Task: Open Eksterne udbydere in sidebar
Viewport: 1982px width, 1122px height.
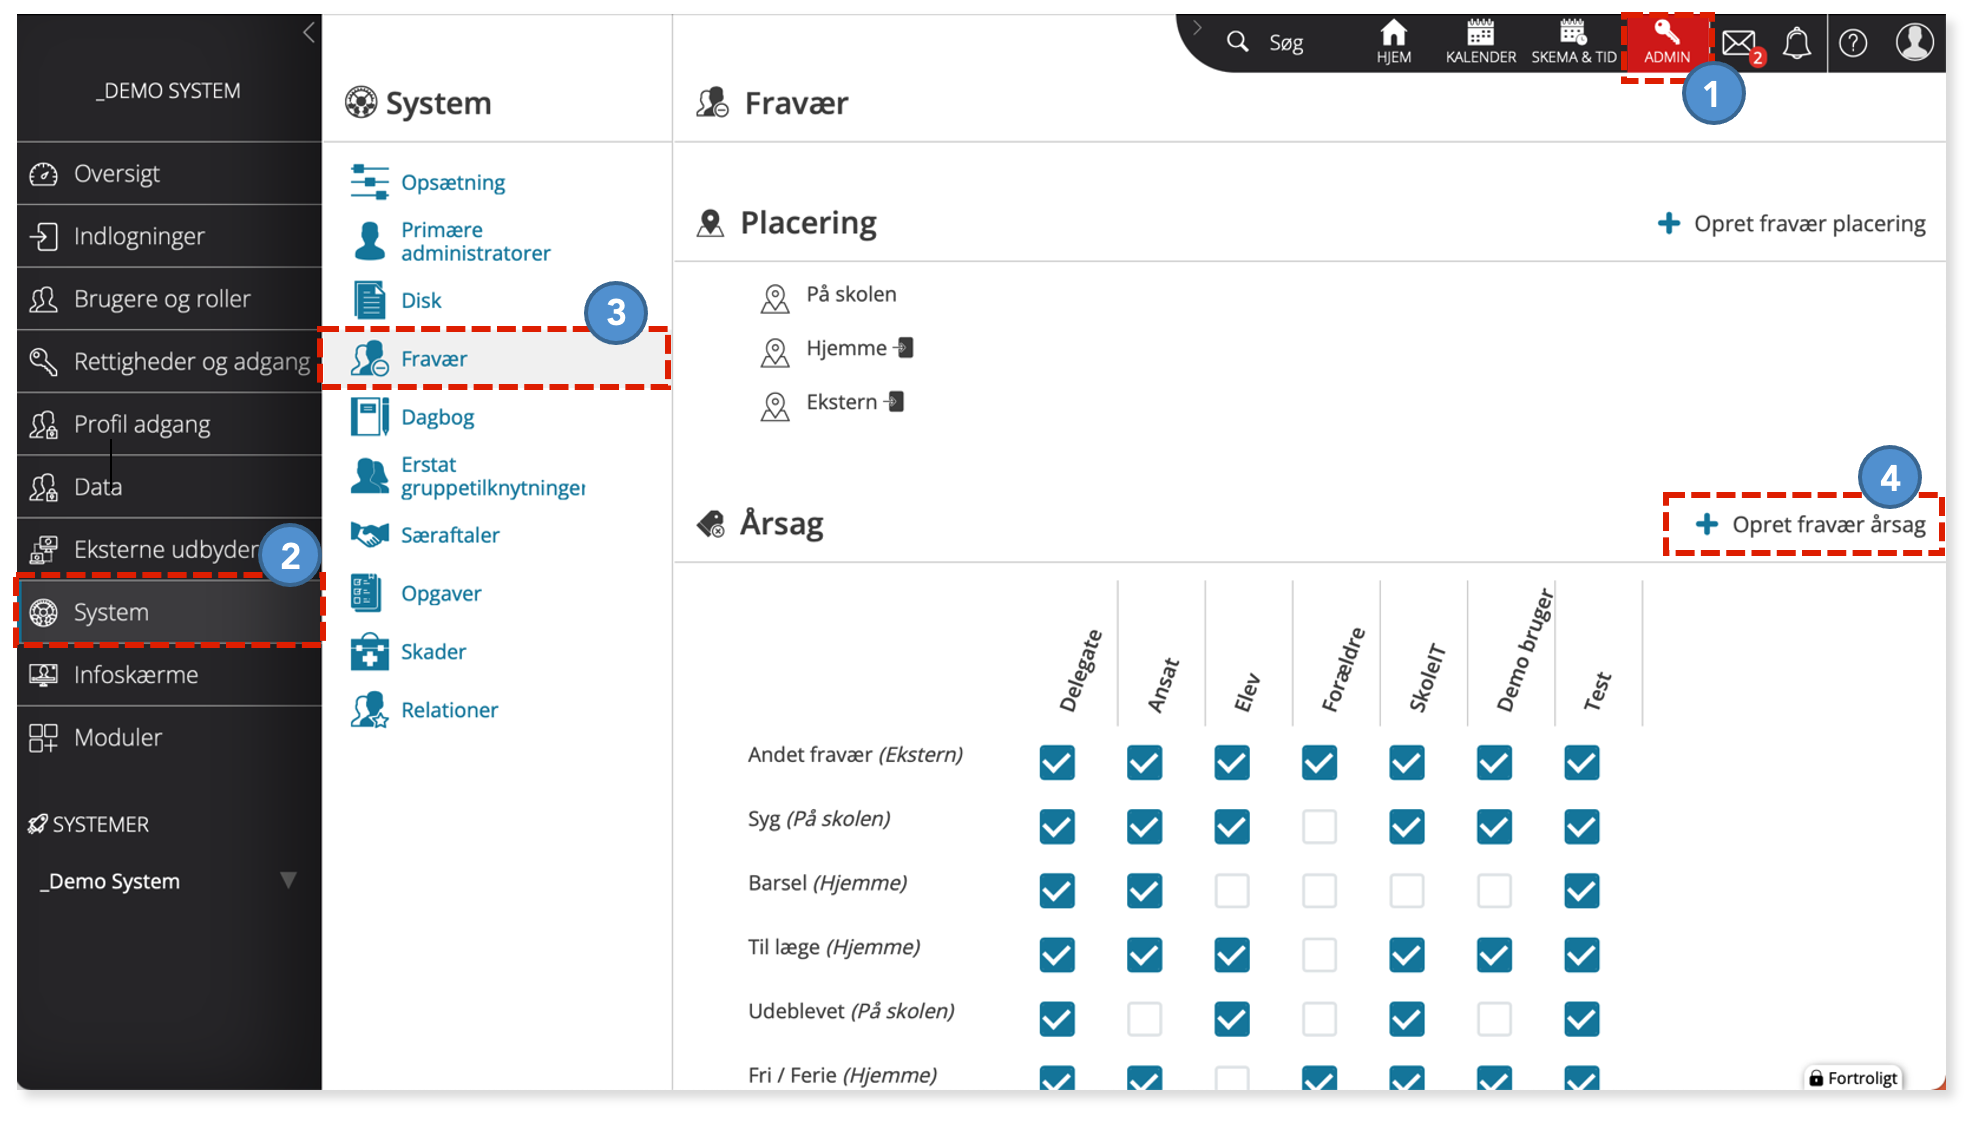Action: (x=169, y=549)
